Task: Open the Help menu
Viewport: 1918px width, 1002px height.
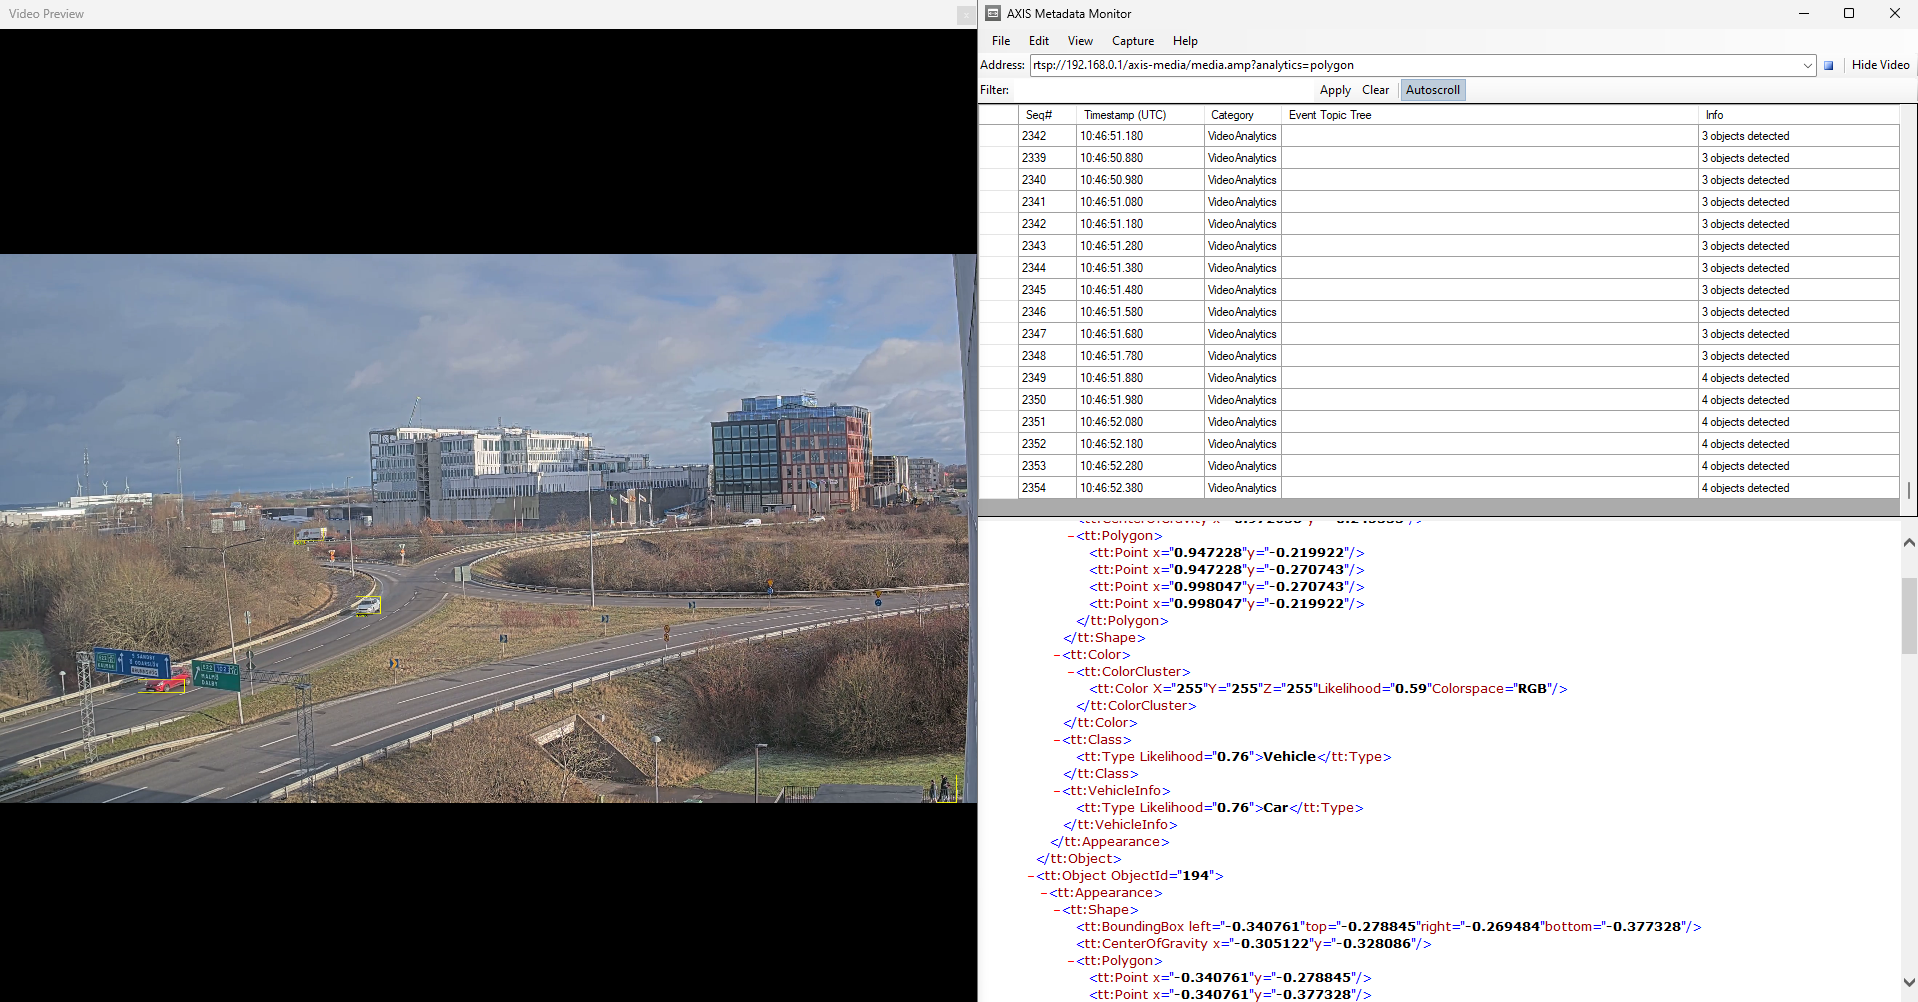Action: click(1185, 41)
